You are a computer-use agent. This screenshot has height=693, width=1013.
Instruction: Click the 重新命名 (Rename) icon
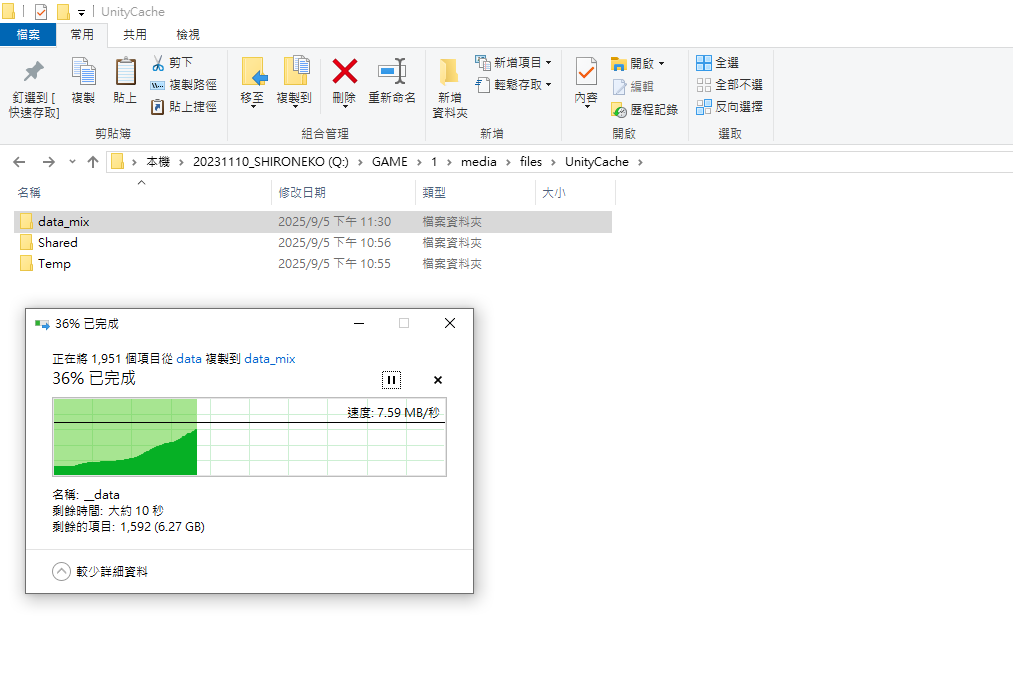pos(392,72)
